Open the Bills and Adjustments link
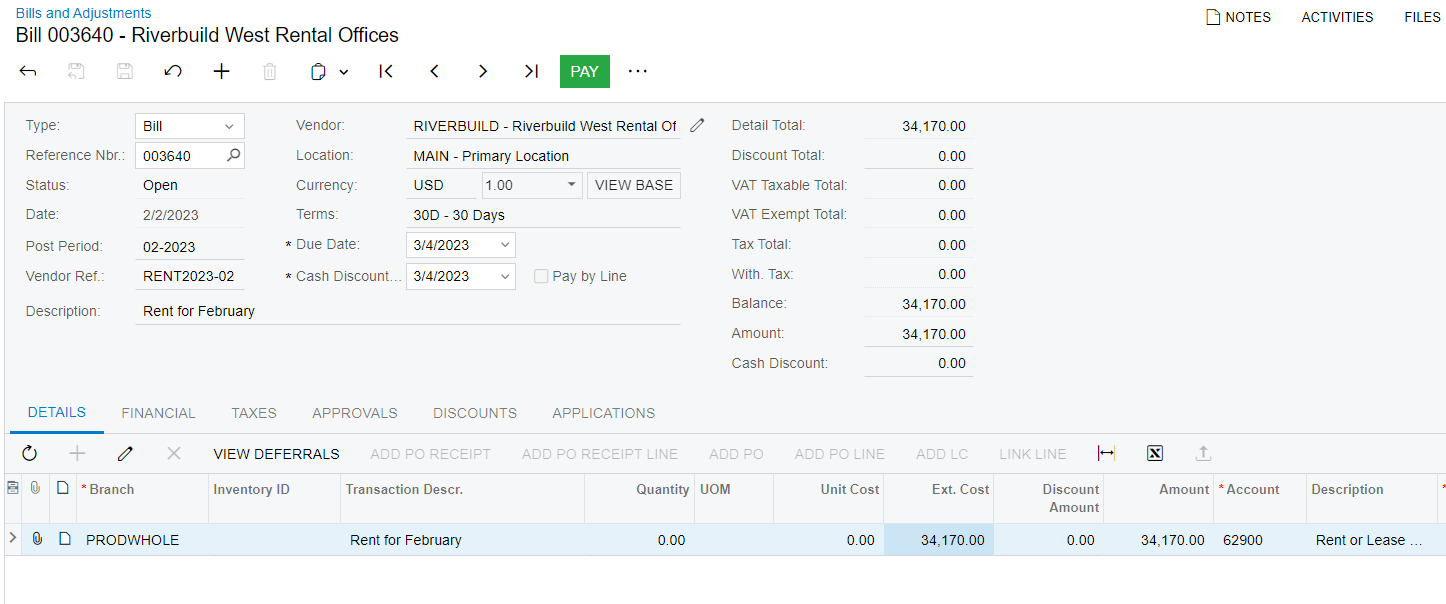Image resolution: width=1446 pixels, height=604 pixels. (x=83, y=13)
